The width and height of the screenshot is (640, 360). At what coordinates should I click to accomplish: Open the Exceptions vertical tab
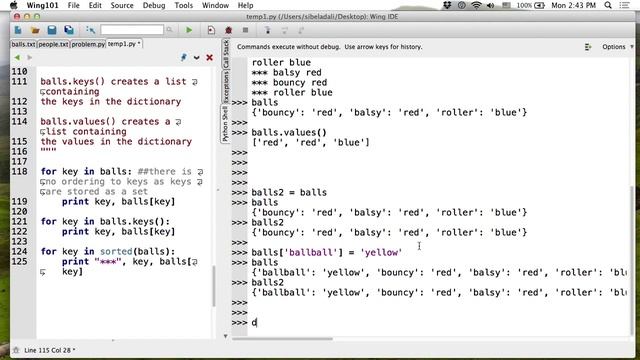(x=226, y=87)
